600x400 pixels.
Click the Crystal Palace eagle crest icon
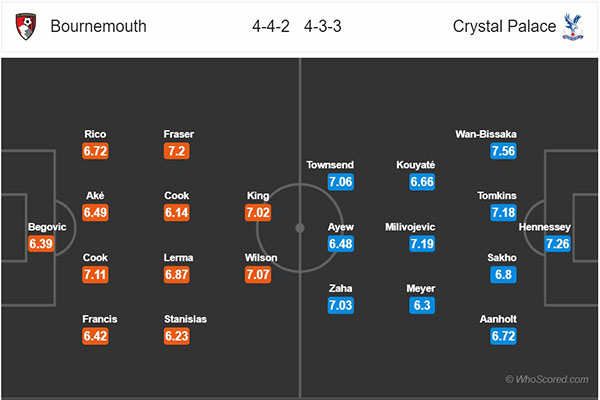[572, 27]
